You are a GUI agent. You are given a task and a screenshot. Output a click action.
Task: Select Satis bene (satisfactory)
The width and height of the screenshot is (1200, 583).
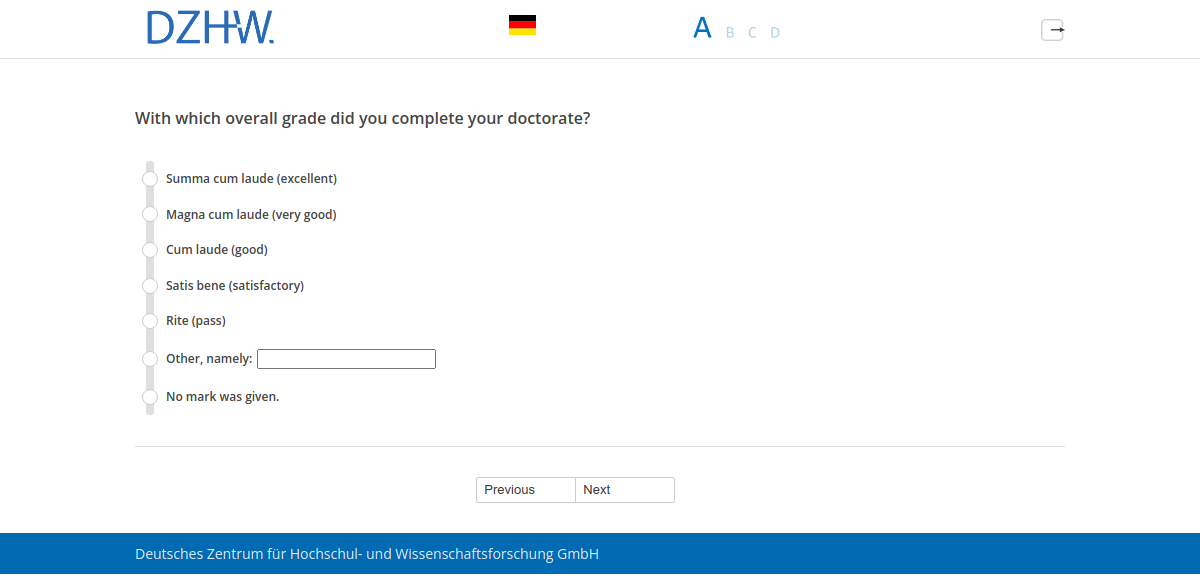[149, 285]
